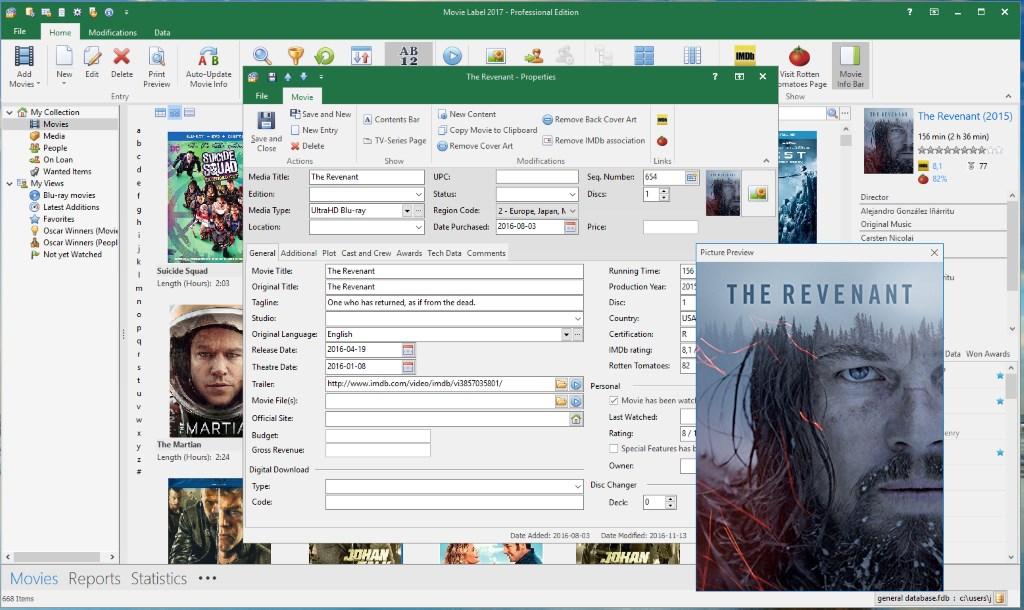Click Remove IMDb association
Viewport: 1024px width, 610px height.
click(594, 140)
